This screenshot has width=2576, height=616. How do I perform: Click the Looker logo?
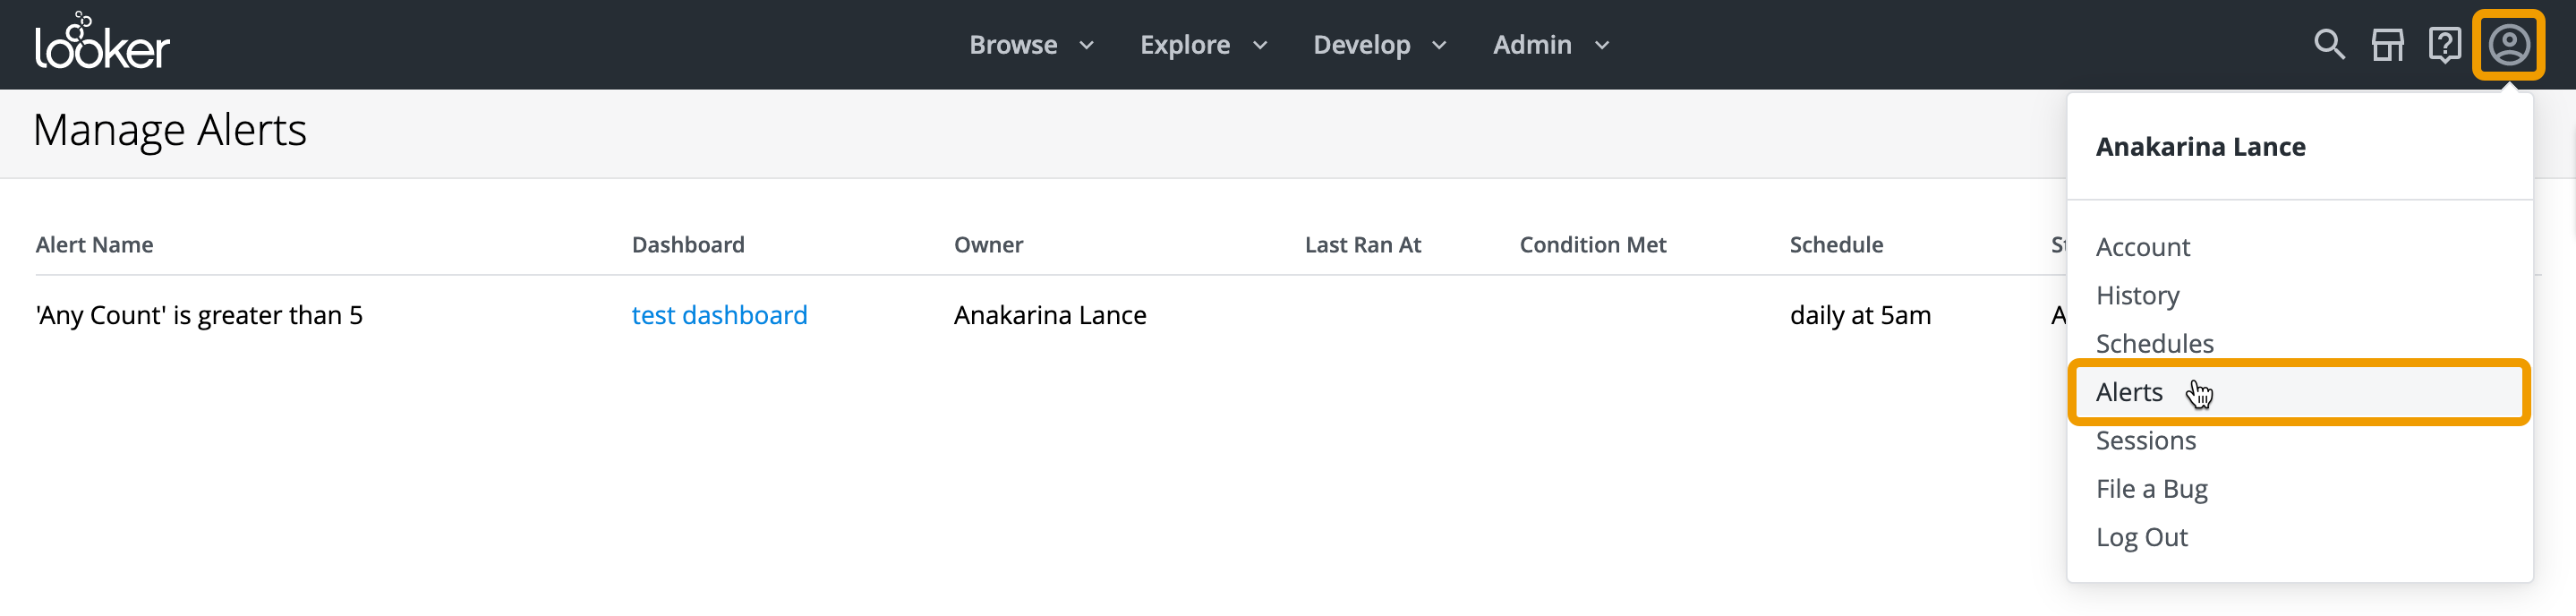tap(102, 44)
